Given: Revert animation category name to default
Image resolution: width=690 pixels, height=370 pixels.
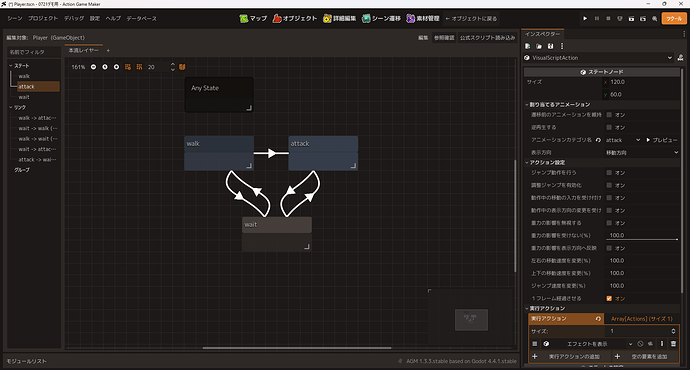Looking at the screenshot, I should [598, 140].
